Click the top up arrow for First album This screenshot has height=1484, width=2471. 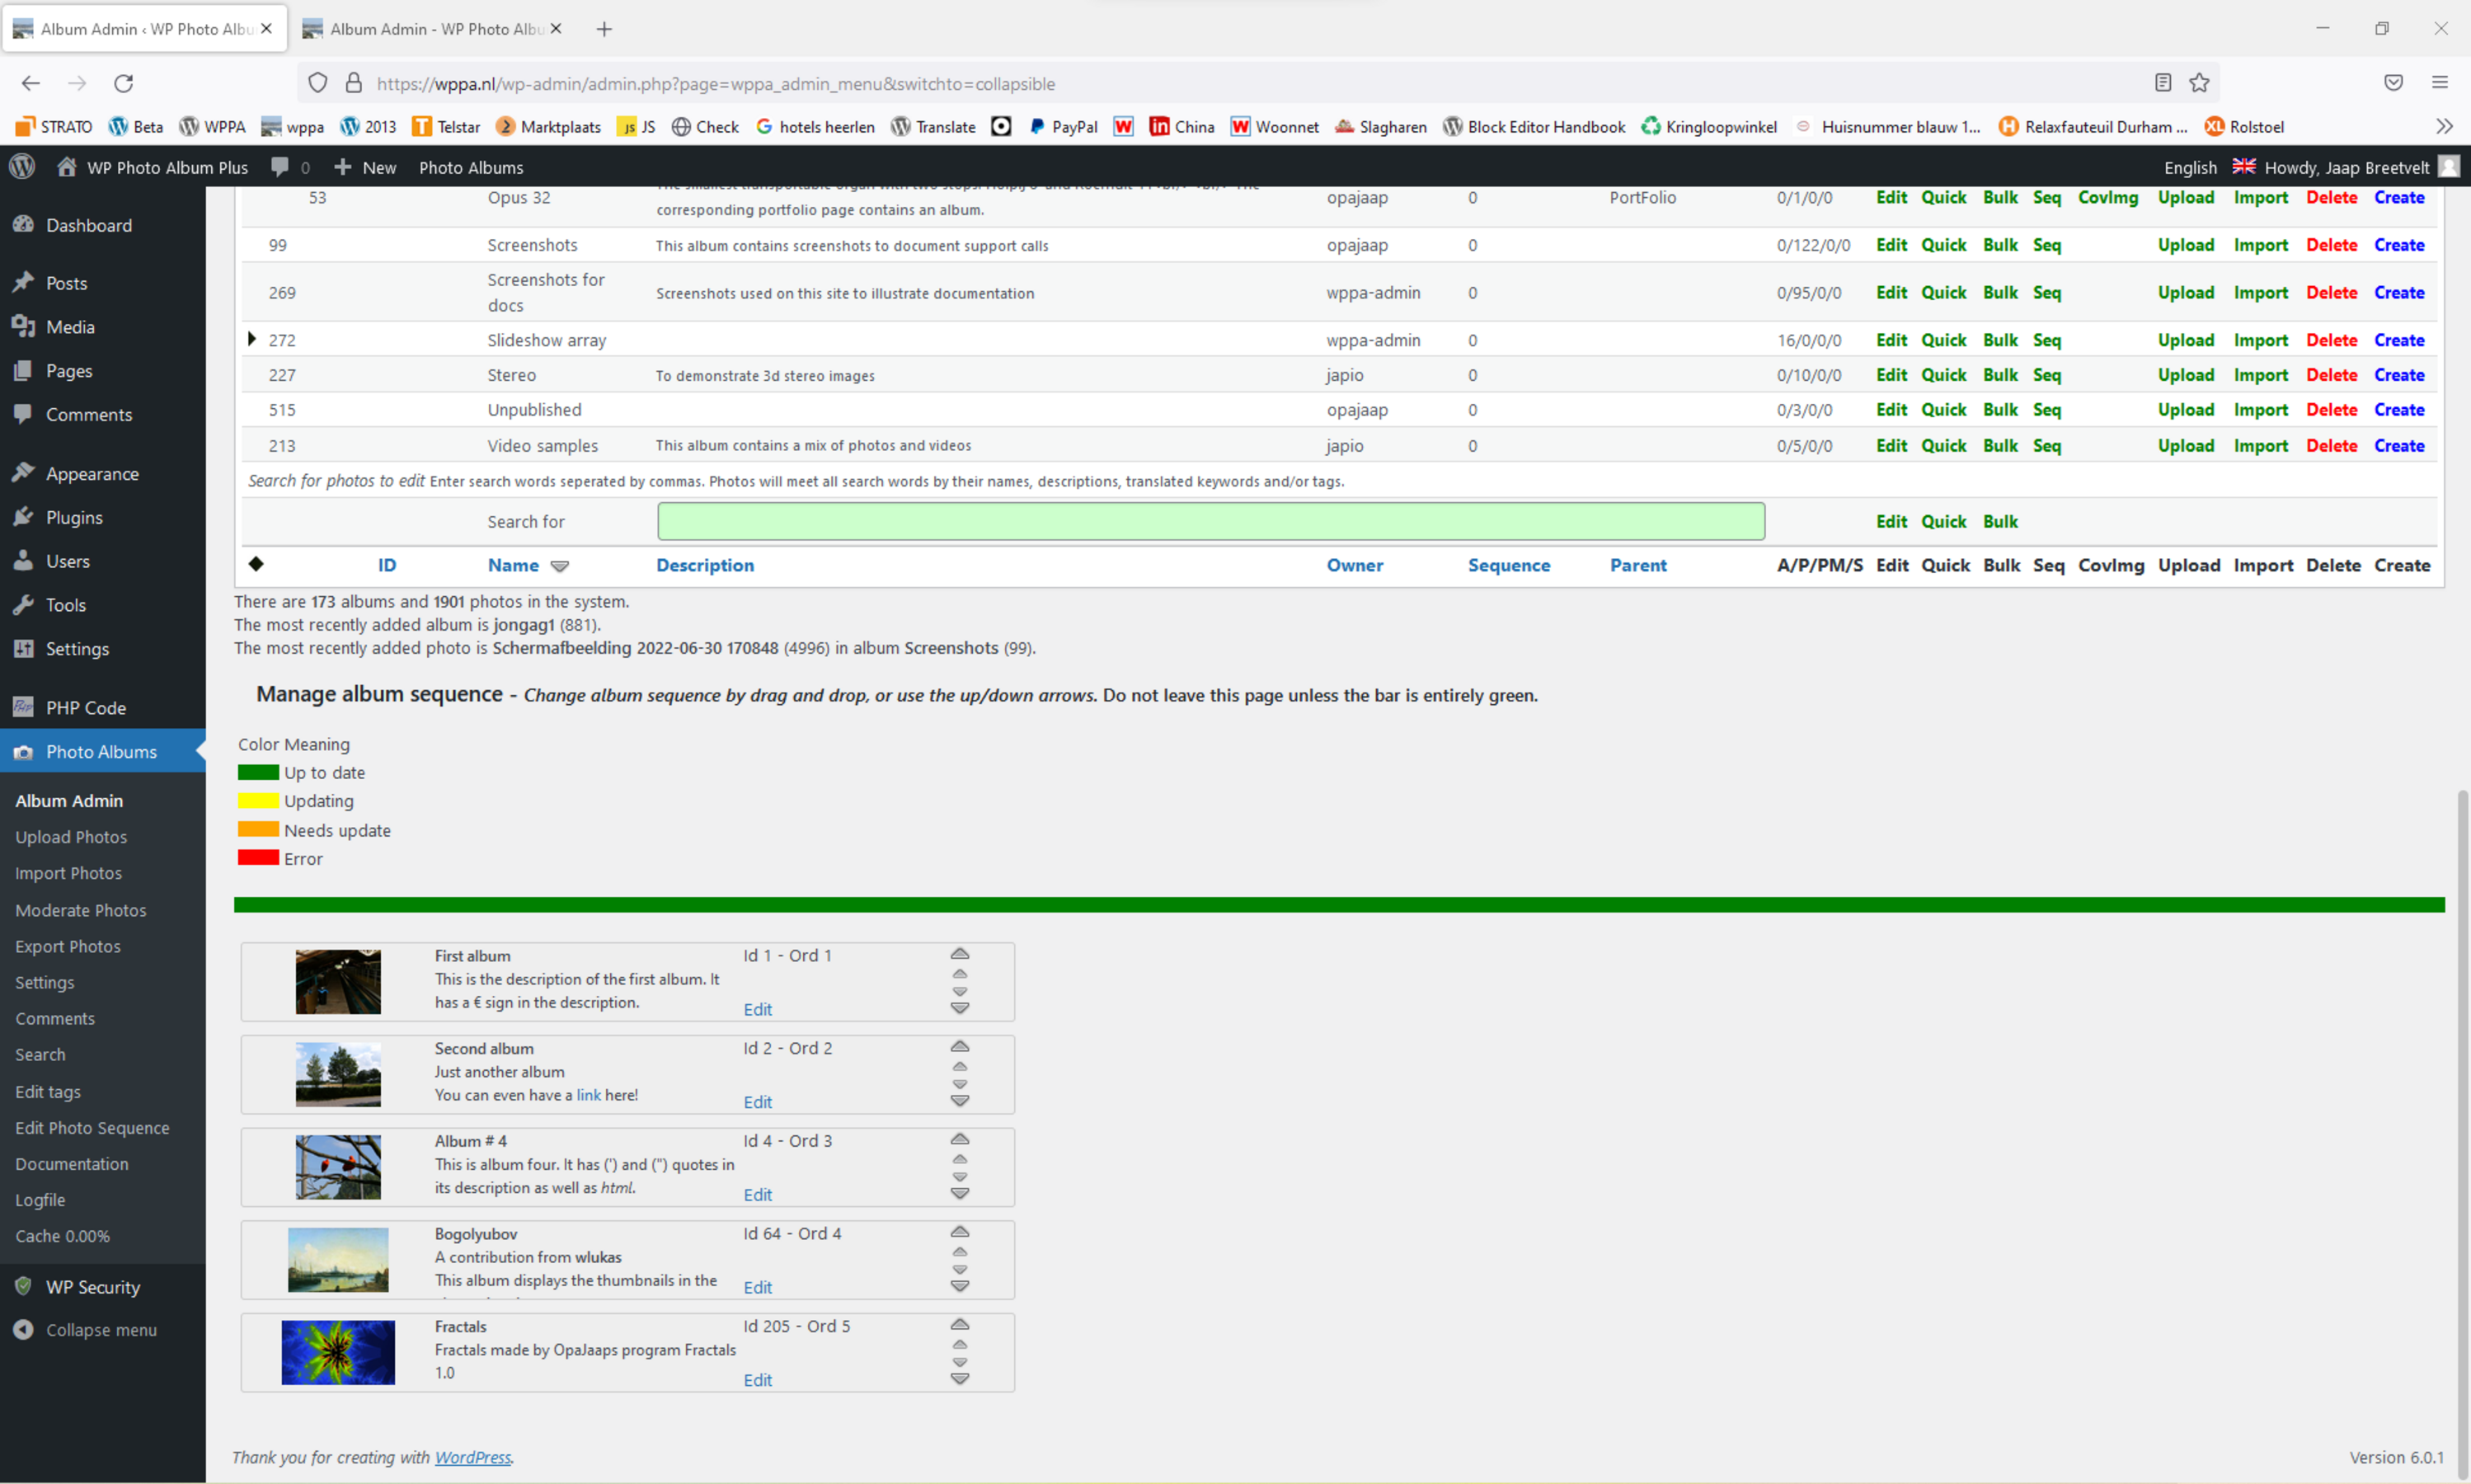coord(959,954)
